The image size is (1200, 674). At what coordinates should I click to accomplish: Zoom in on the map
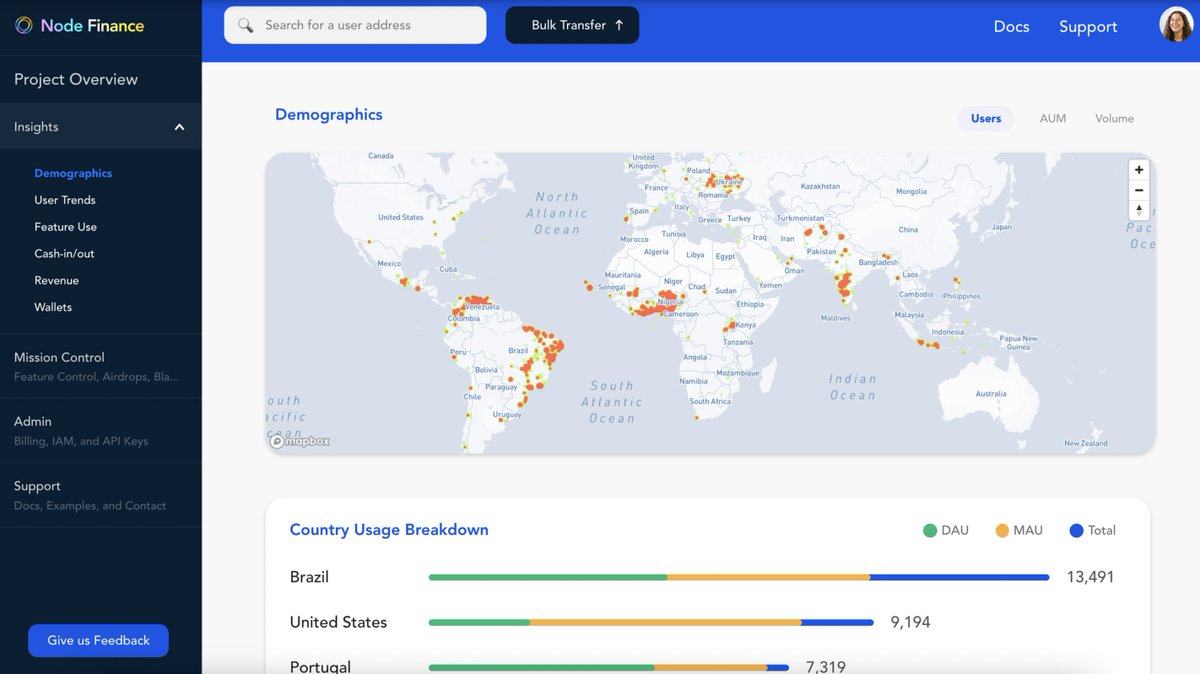[x=1139, y=170]
